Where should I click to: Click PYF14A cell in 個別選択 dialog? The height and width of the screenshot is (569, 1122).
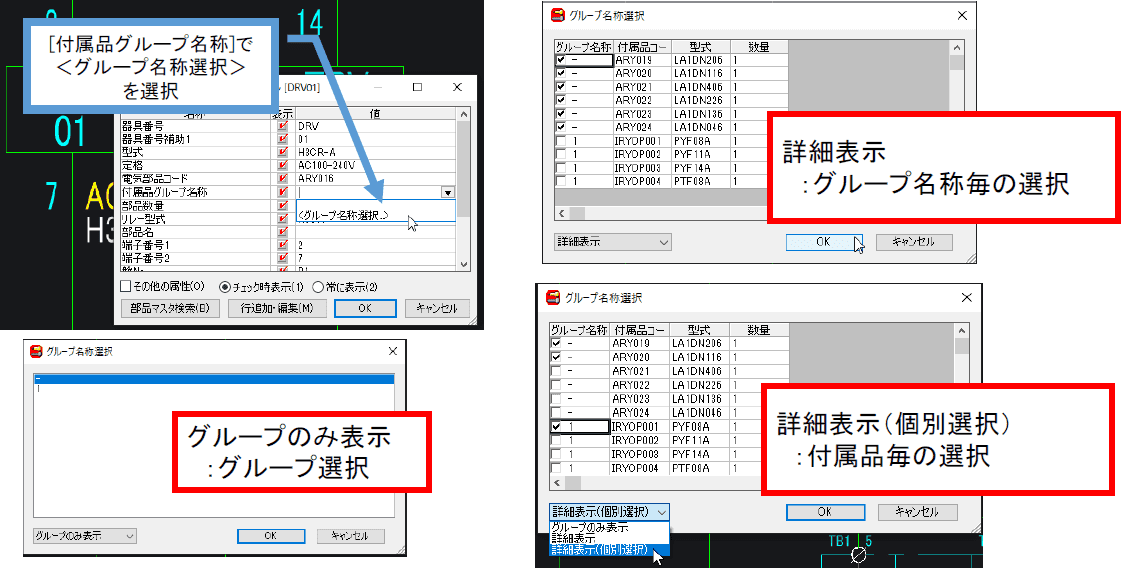[x=699, y=454]
